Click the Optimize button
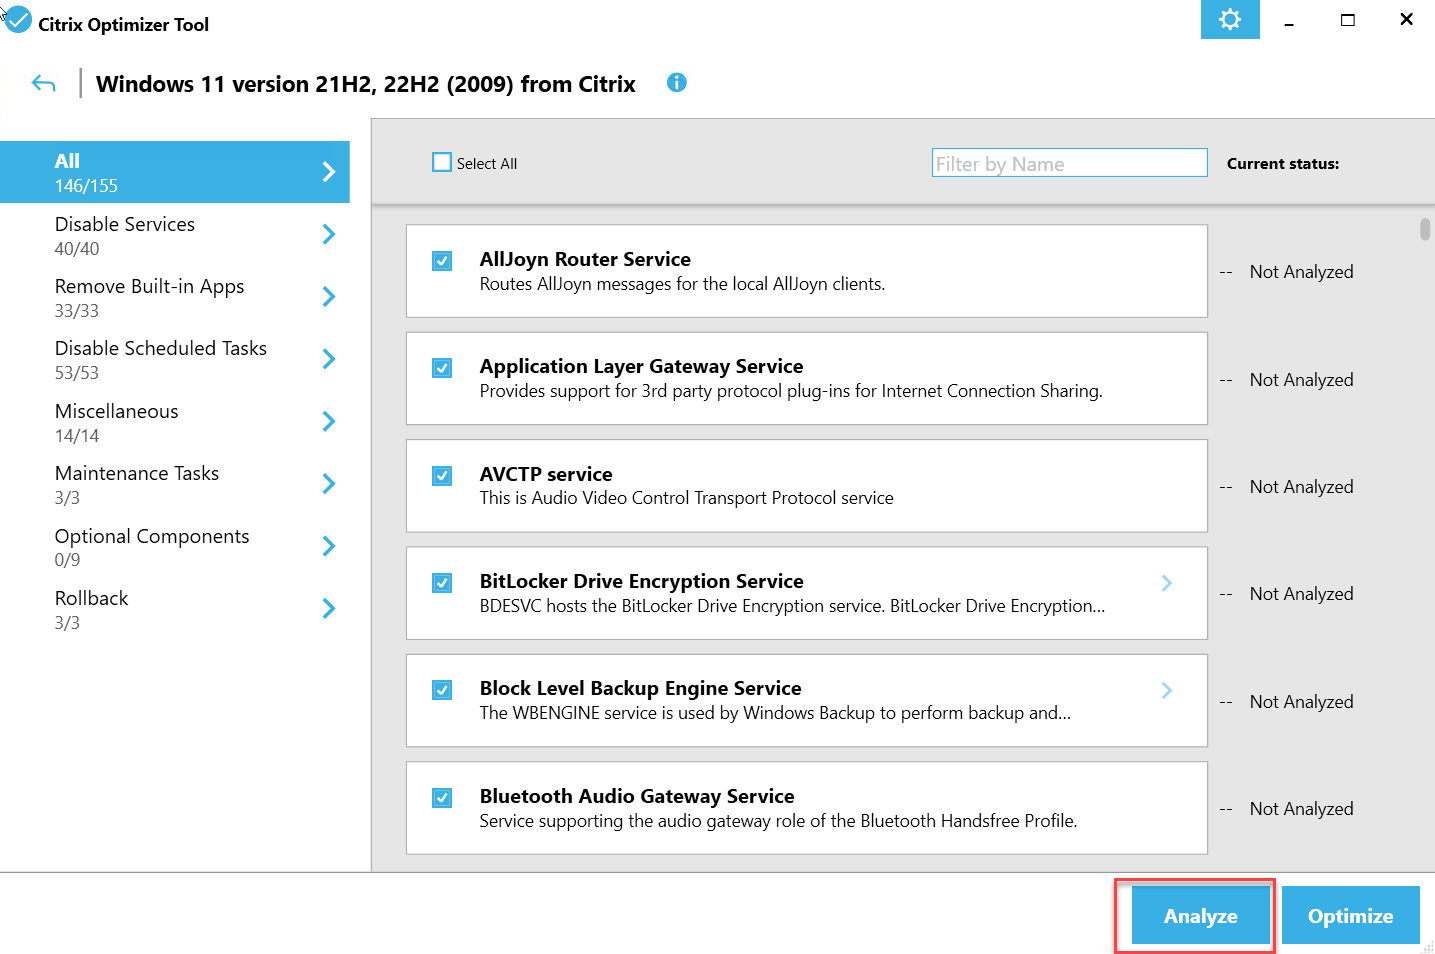 [1350, 915]
